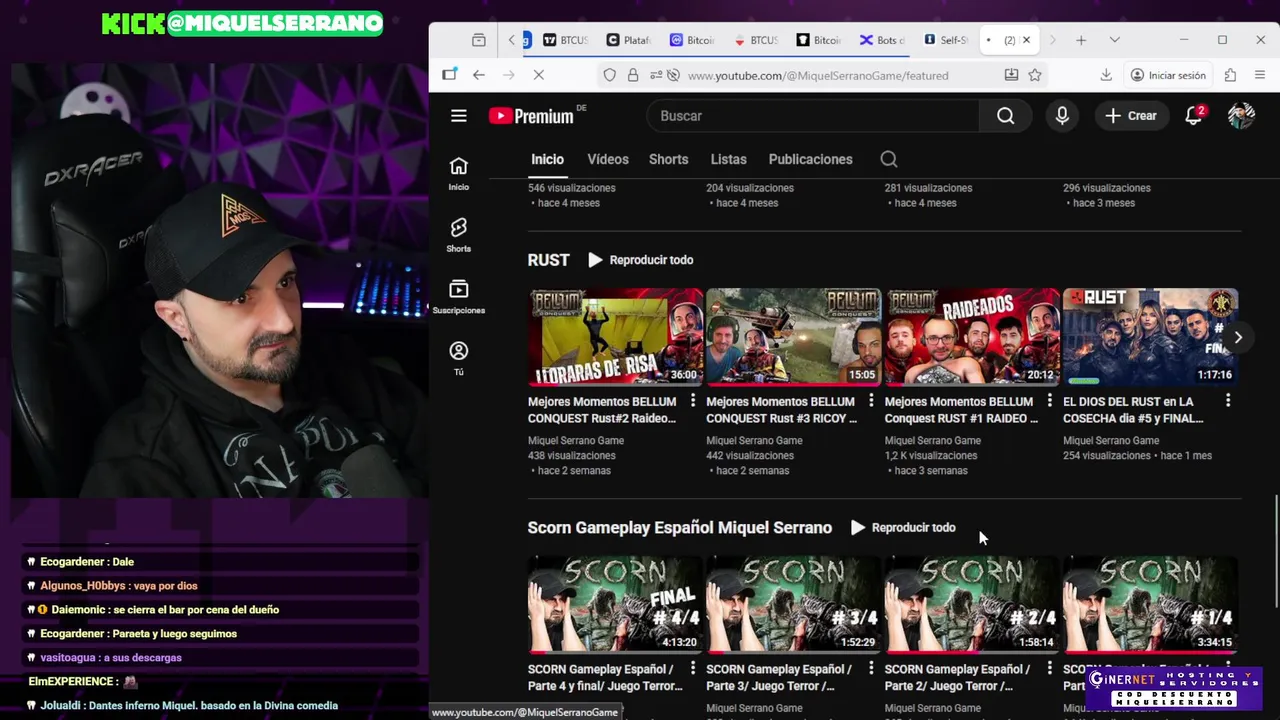The width and height of the screenshot is (1280, 720).
Task: Switch to the Shorts channel tab
Action: click(669, 159)
